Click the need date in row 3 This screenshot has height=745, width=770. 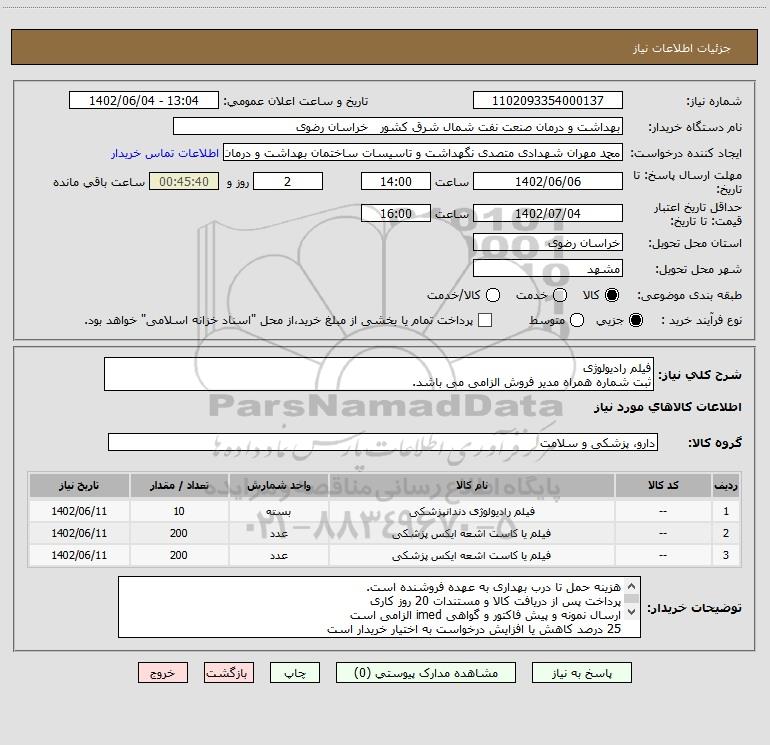pyautogui.click(x=79, y=555)
